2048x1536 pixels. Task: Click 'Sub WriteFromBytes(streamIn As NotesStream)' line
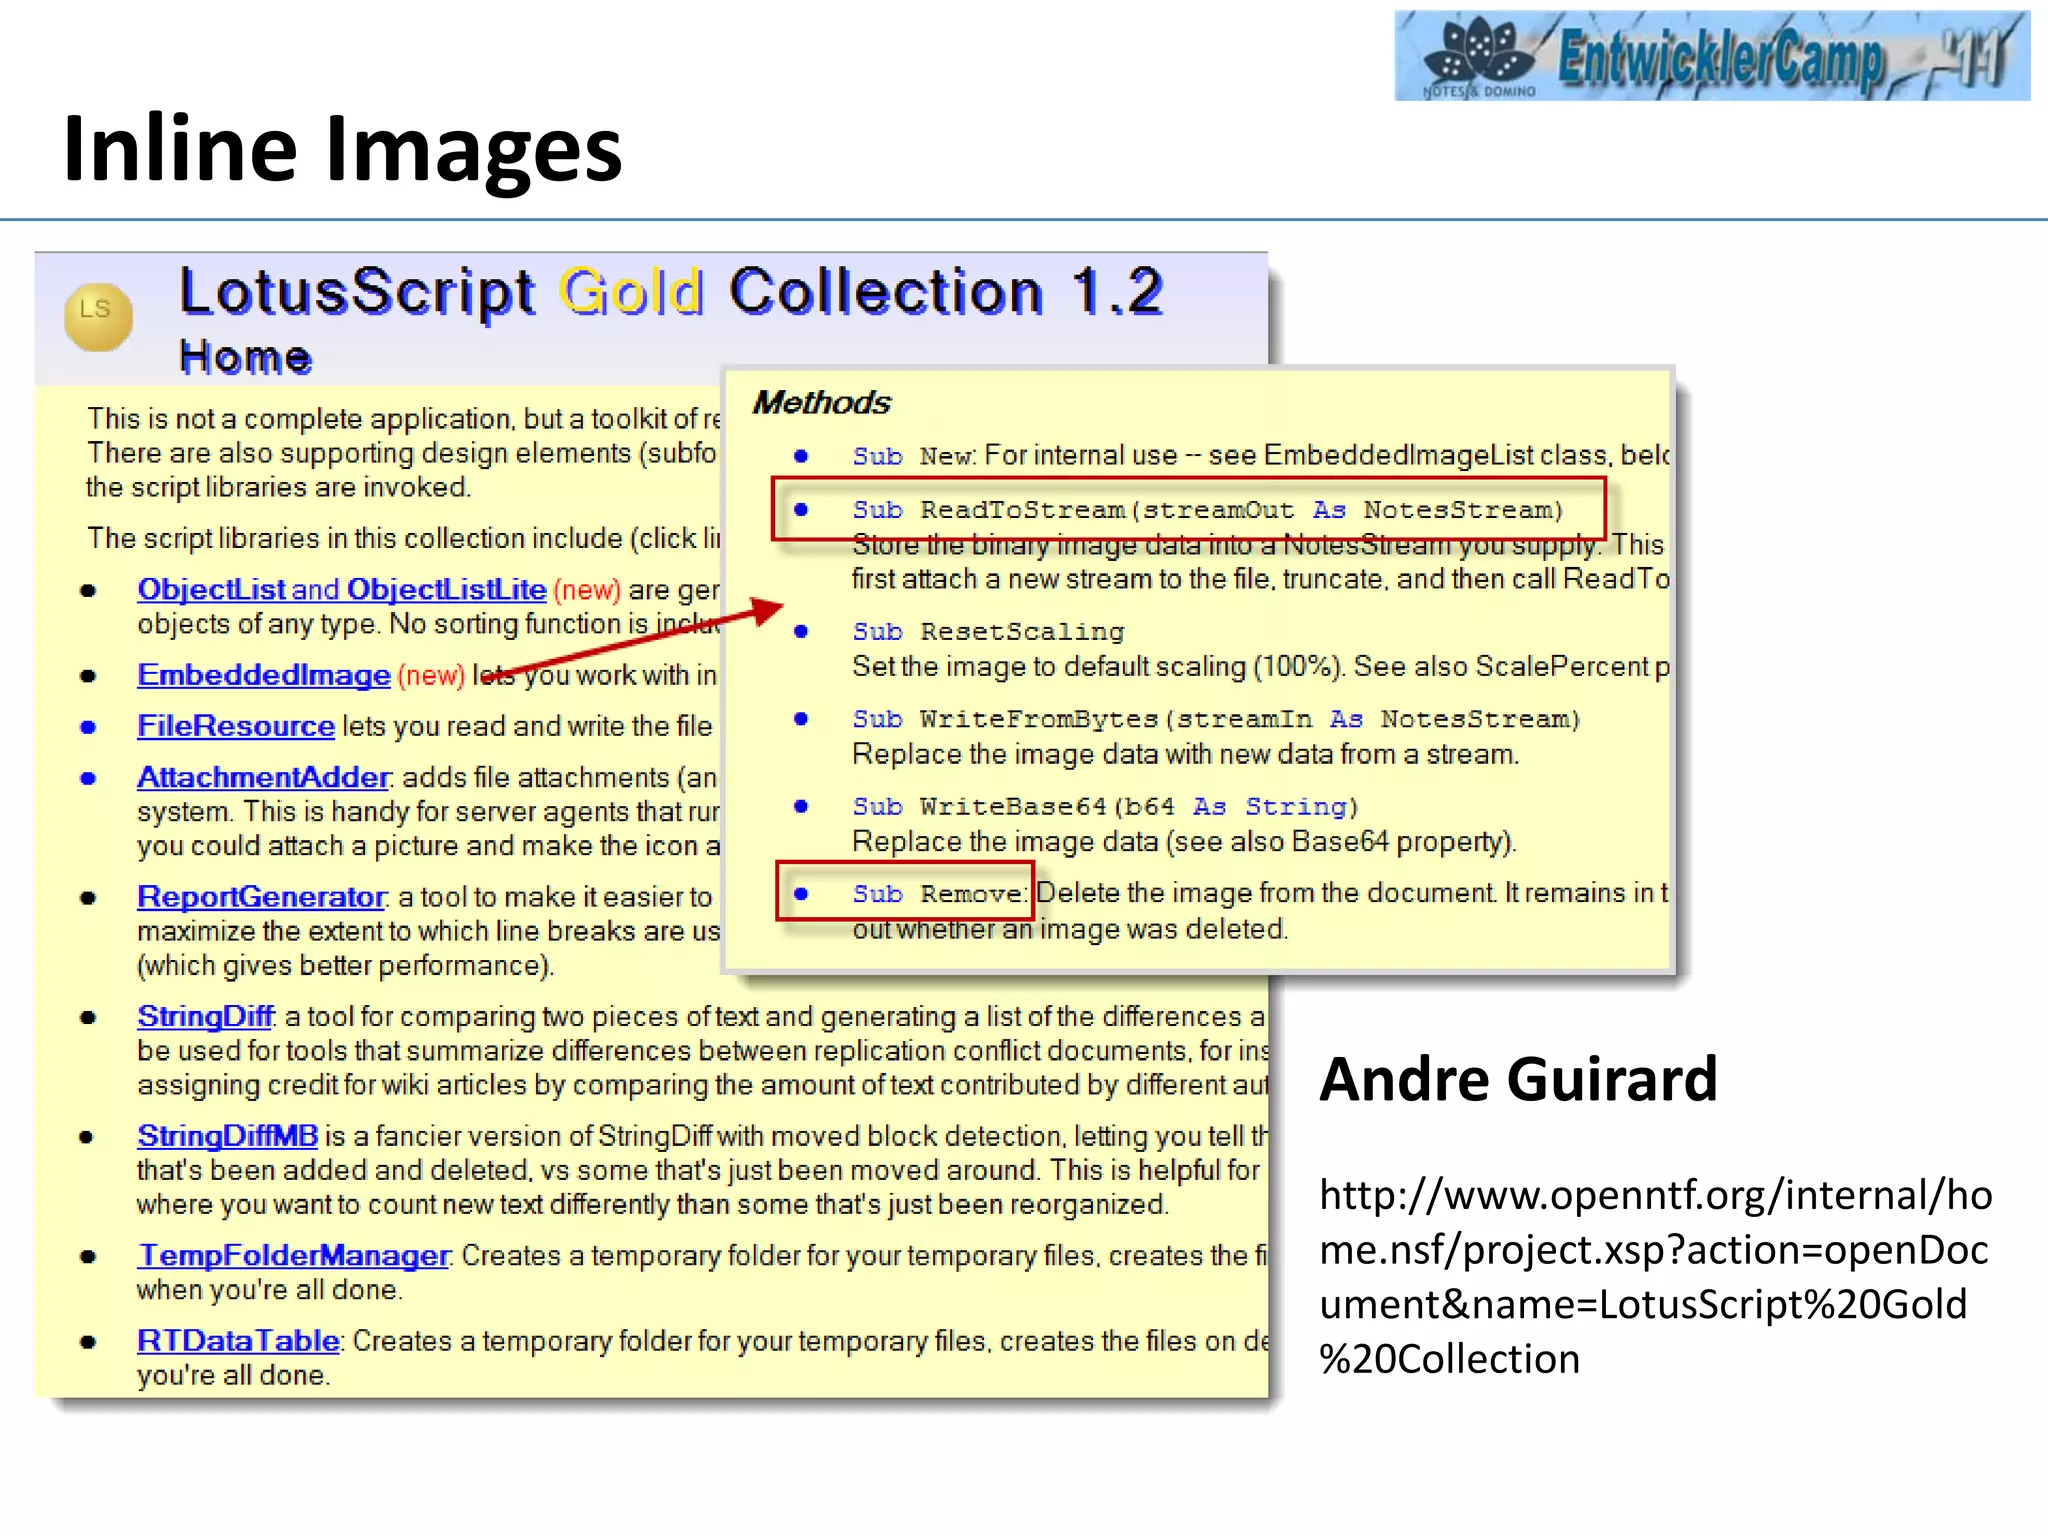click(1216, 719)
